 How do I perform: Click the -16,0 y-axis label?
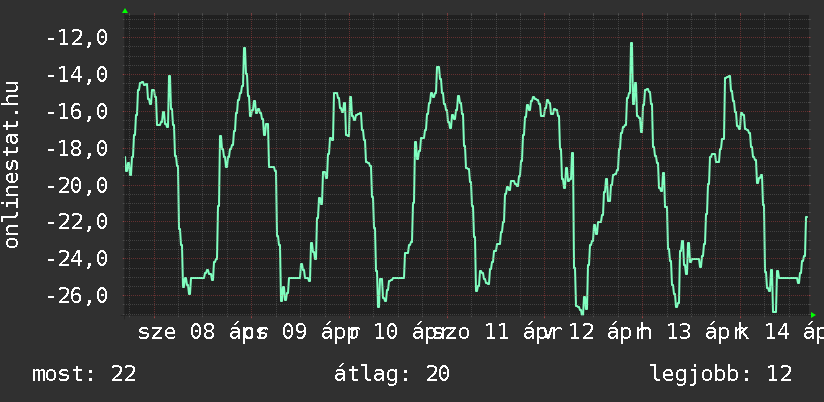point(76,112)
